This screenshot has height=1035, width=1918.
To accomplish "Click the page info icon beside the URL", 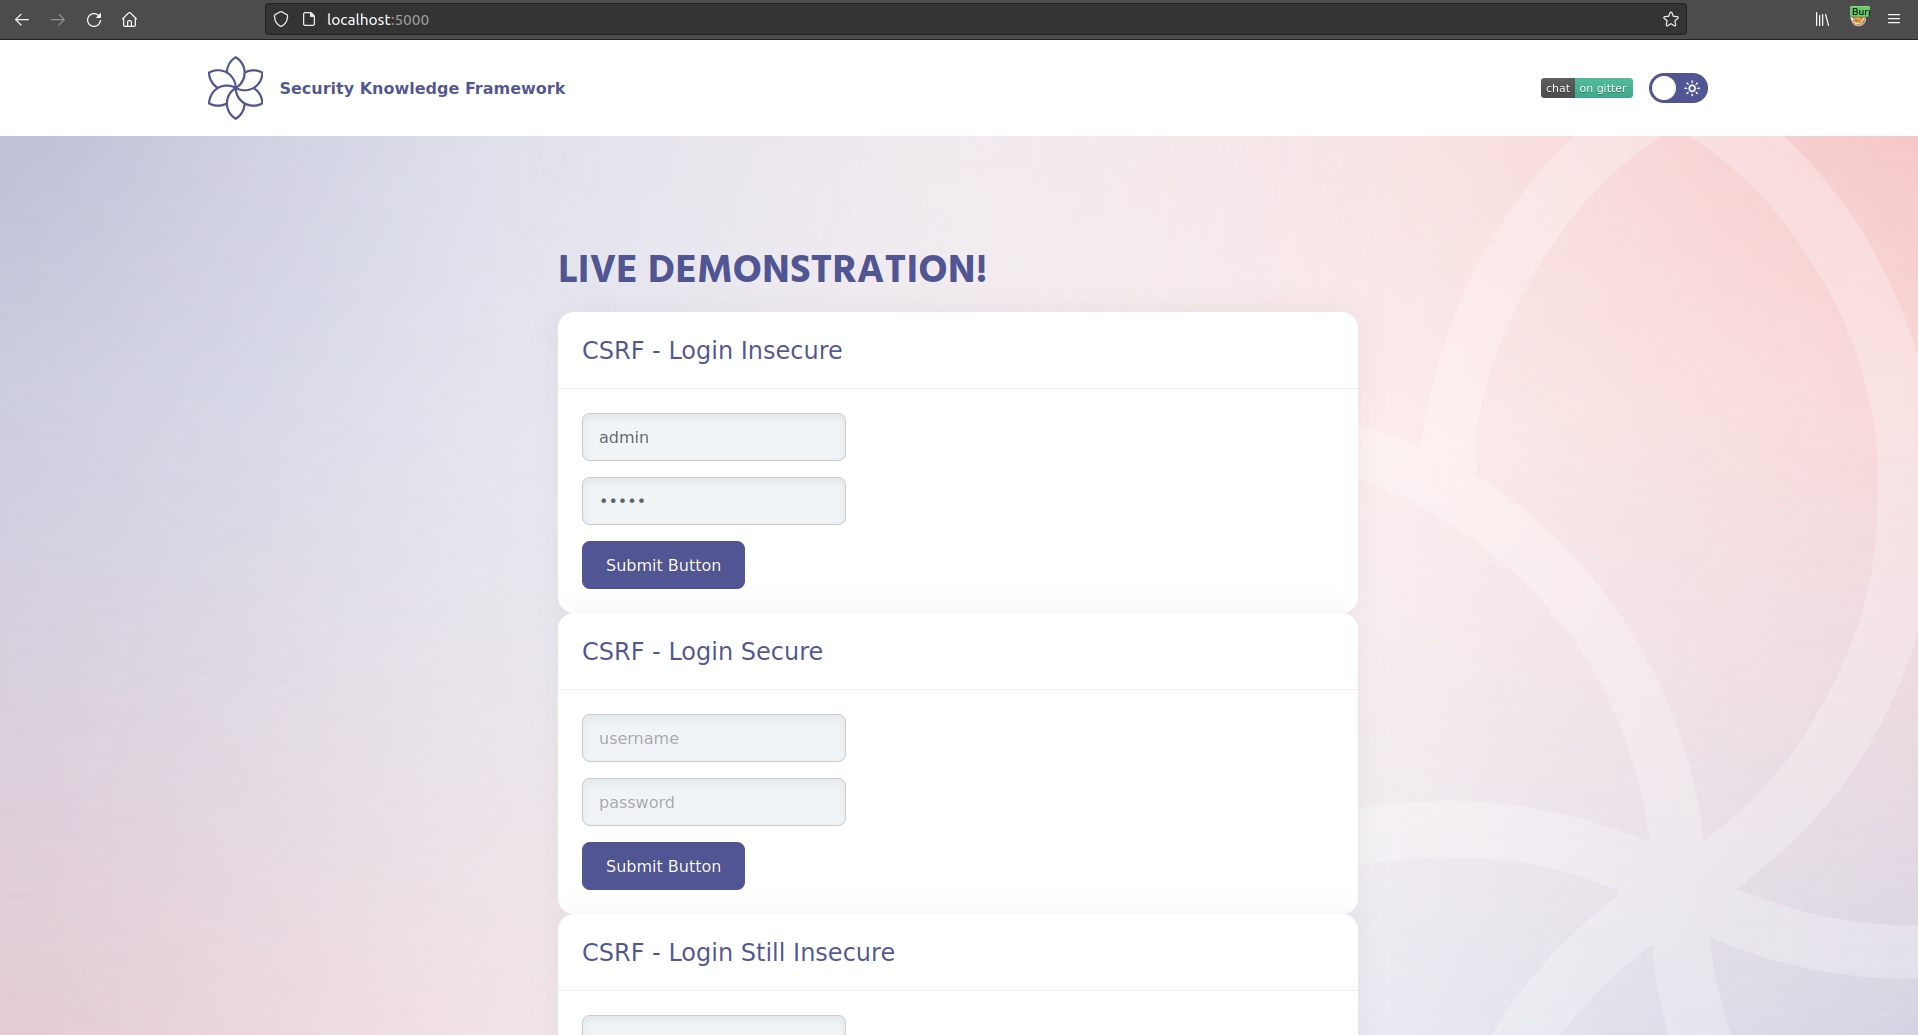I will coord(309,20).
